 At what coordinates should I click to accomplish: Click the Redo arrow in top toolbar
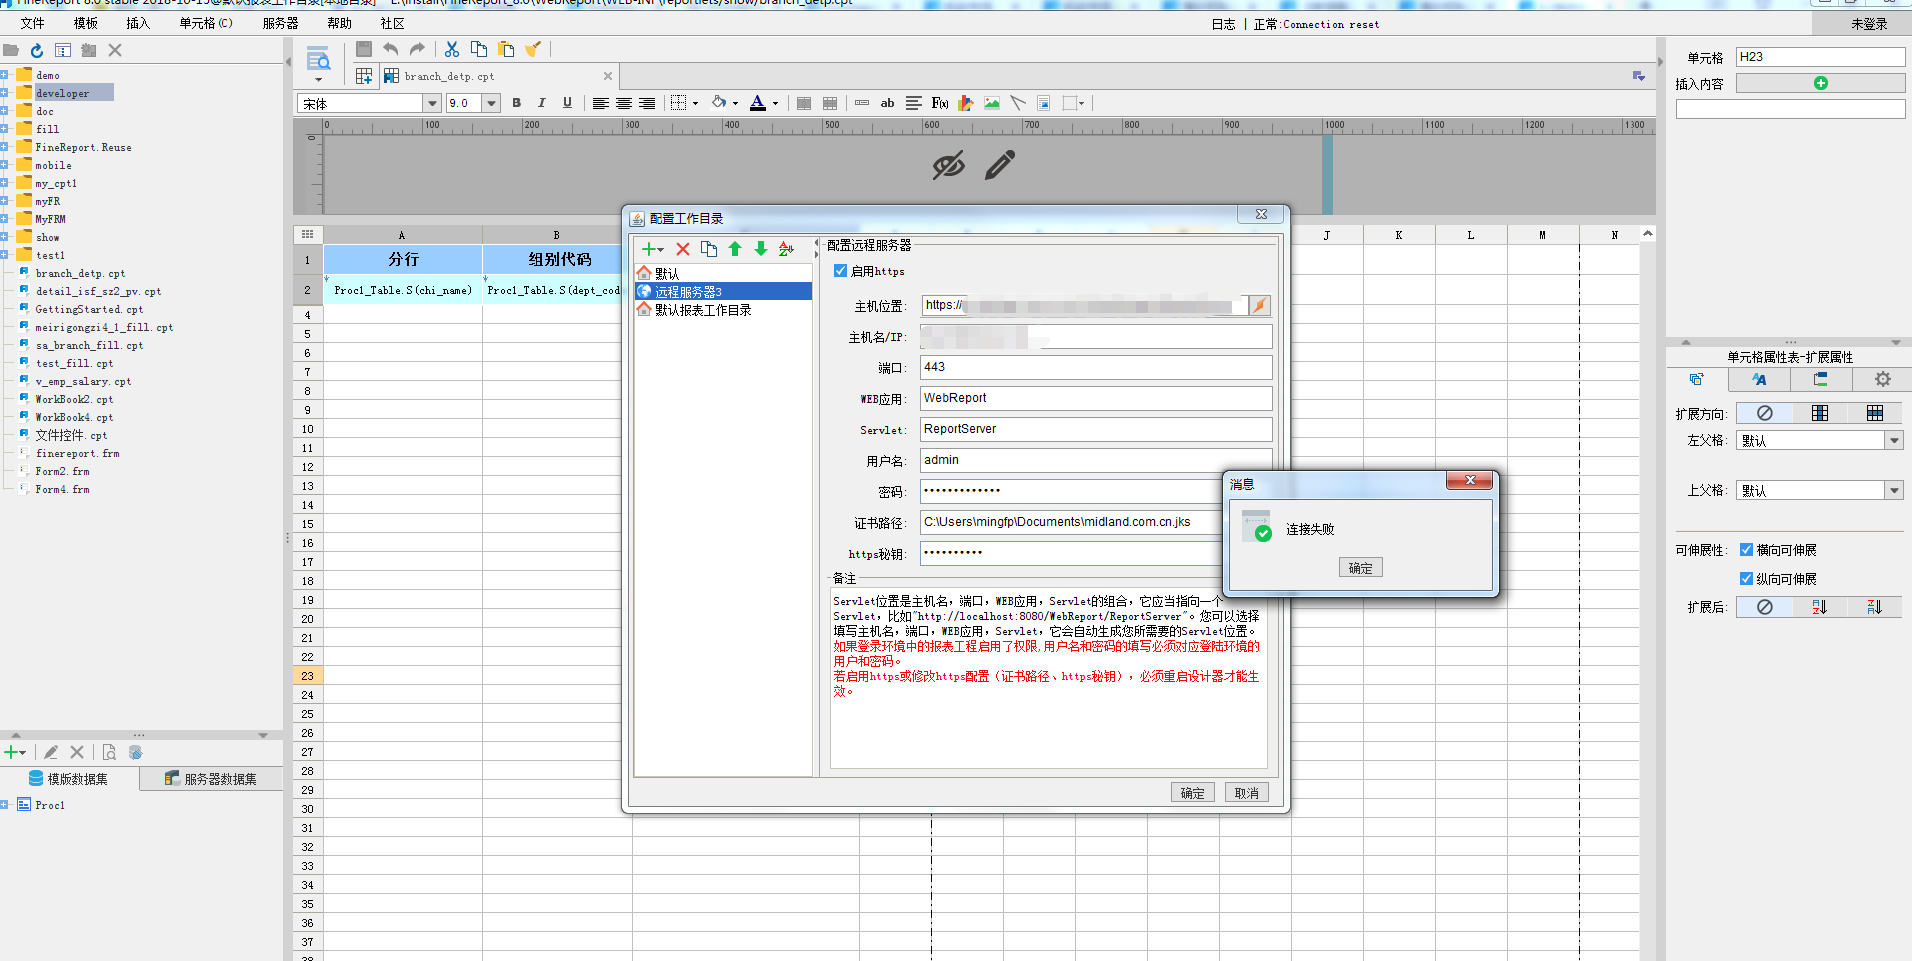[417, 49]
